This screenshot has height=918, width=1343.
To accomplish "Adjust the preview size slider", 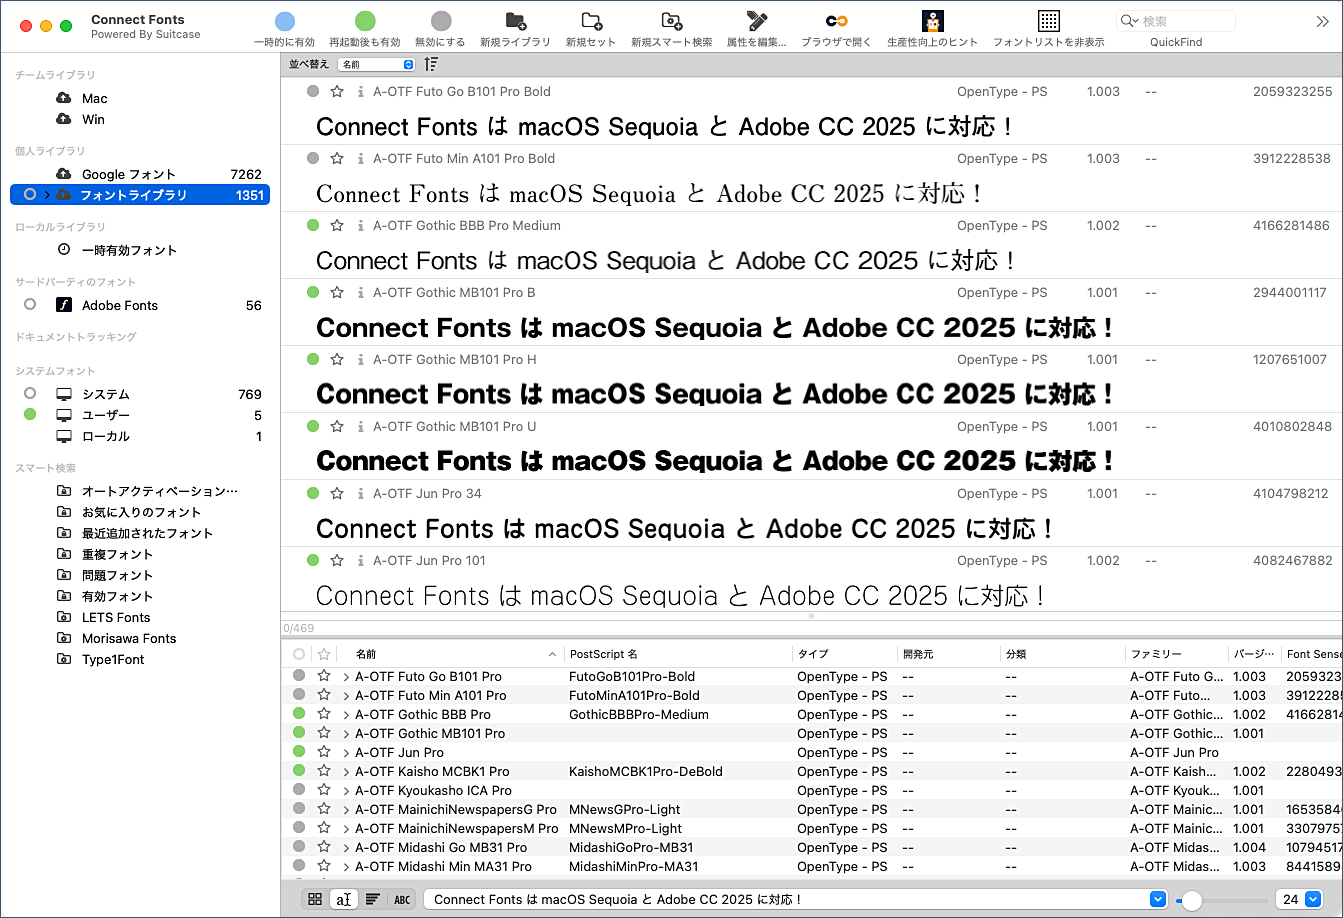I will click(x=1191, y=899).
